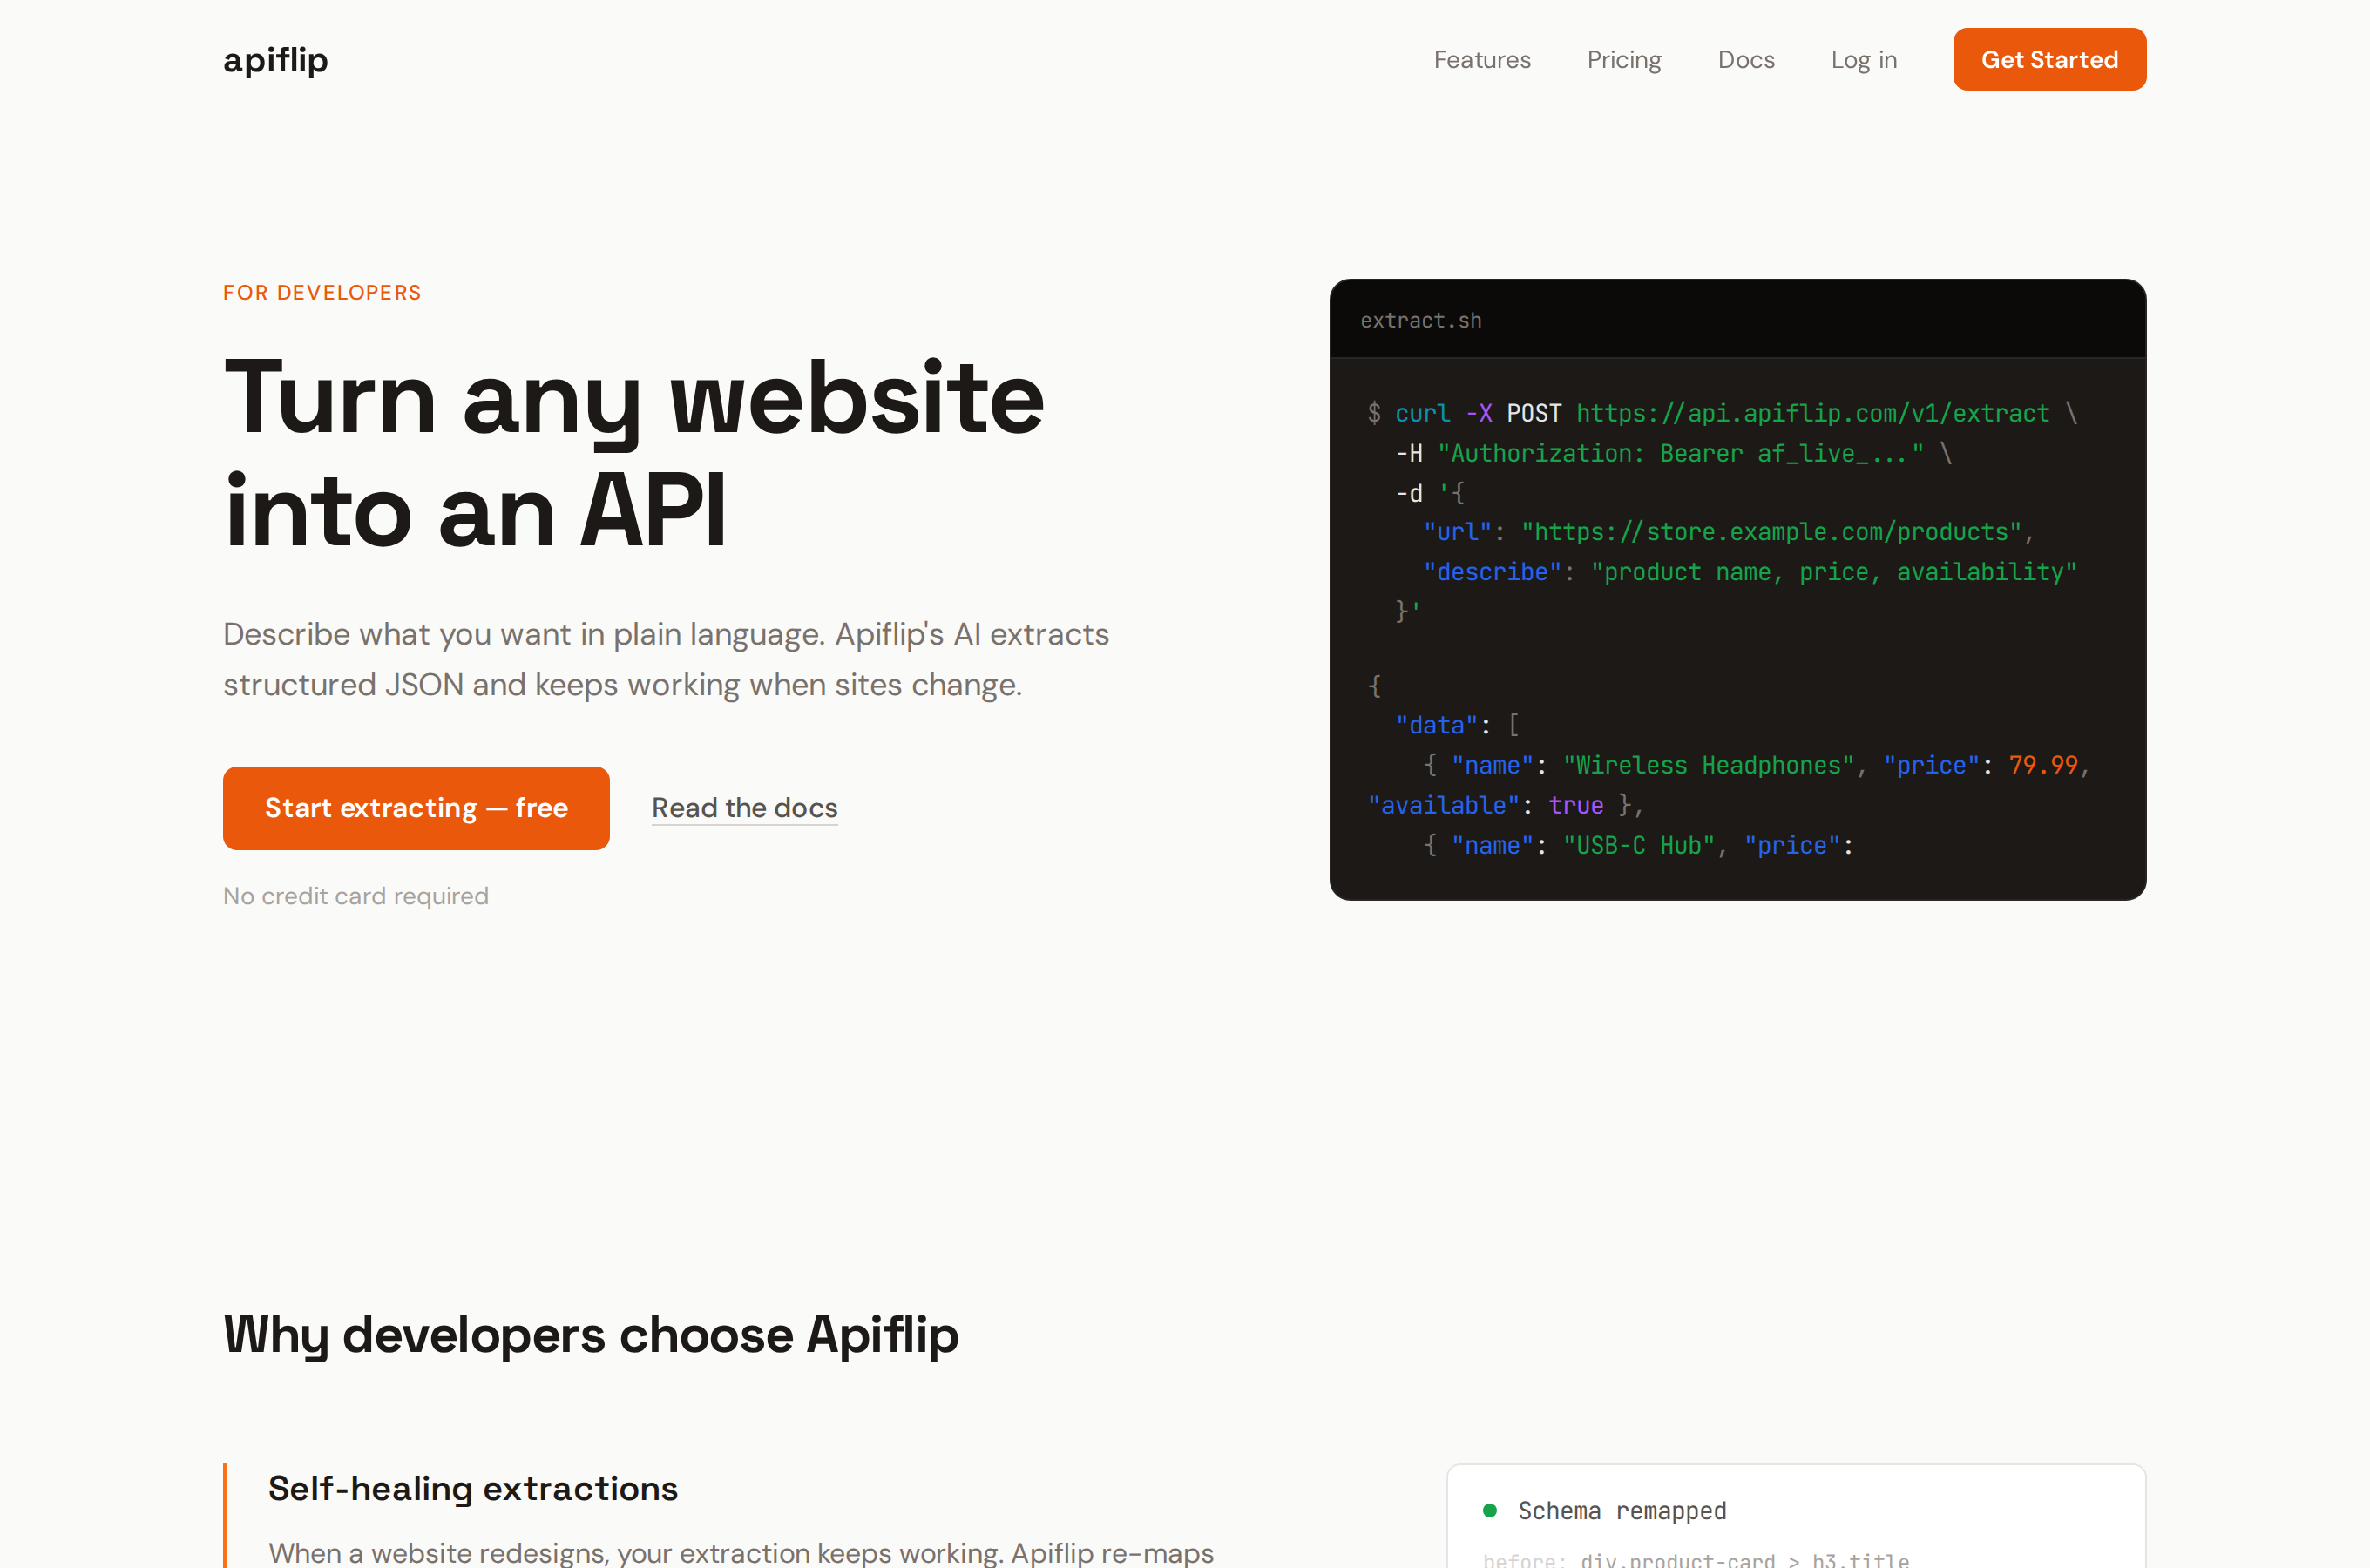Viewport: 2370px width, 1568px height.
Task: Click the curl command word
Action: 1422,413
